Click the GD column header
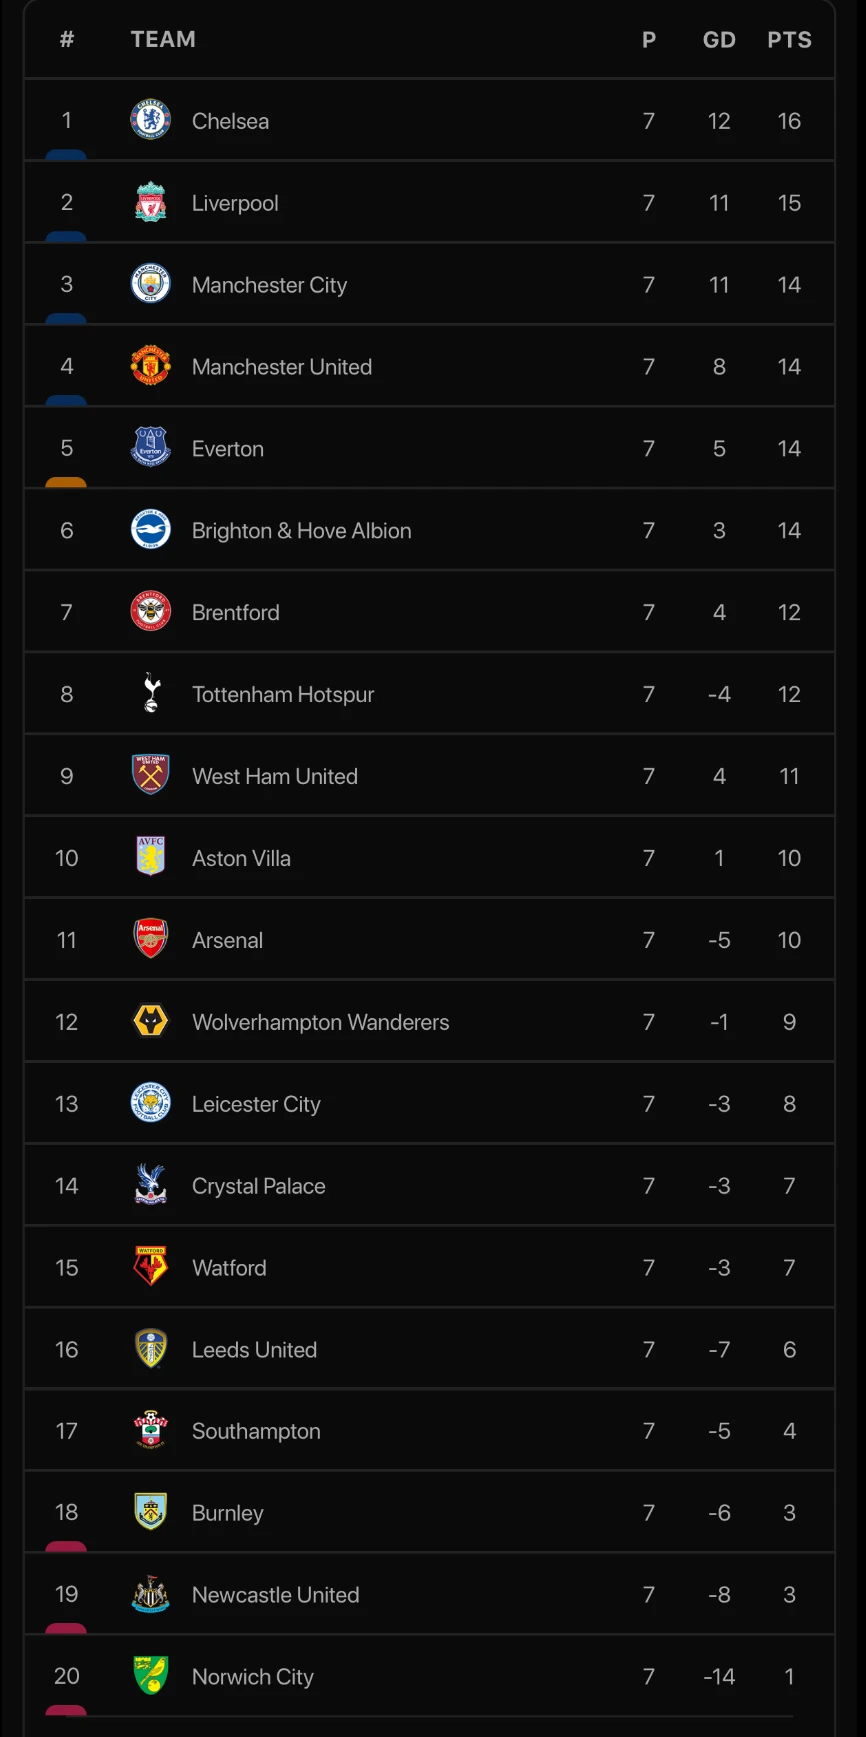The image size is (866, 1737). (719, 40)
